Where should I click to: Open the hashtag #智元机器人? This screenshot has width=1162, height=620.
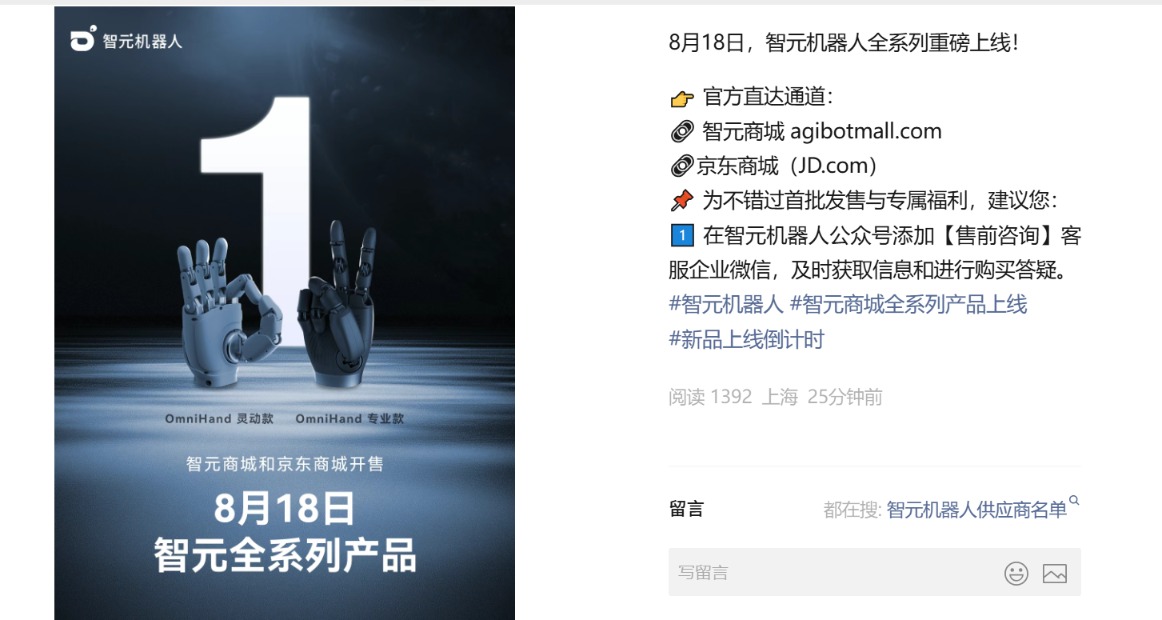point(726,304)
